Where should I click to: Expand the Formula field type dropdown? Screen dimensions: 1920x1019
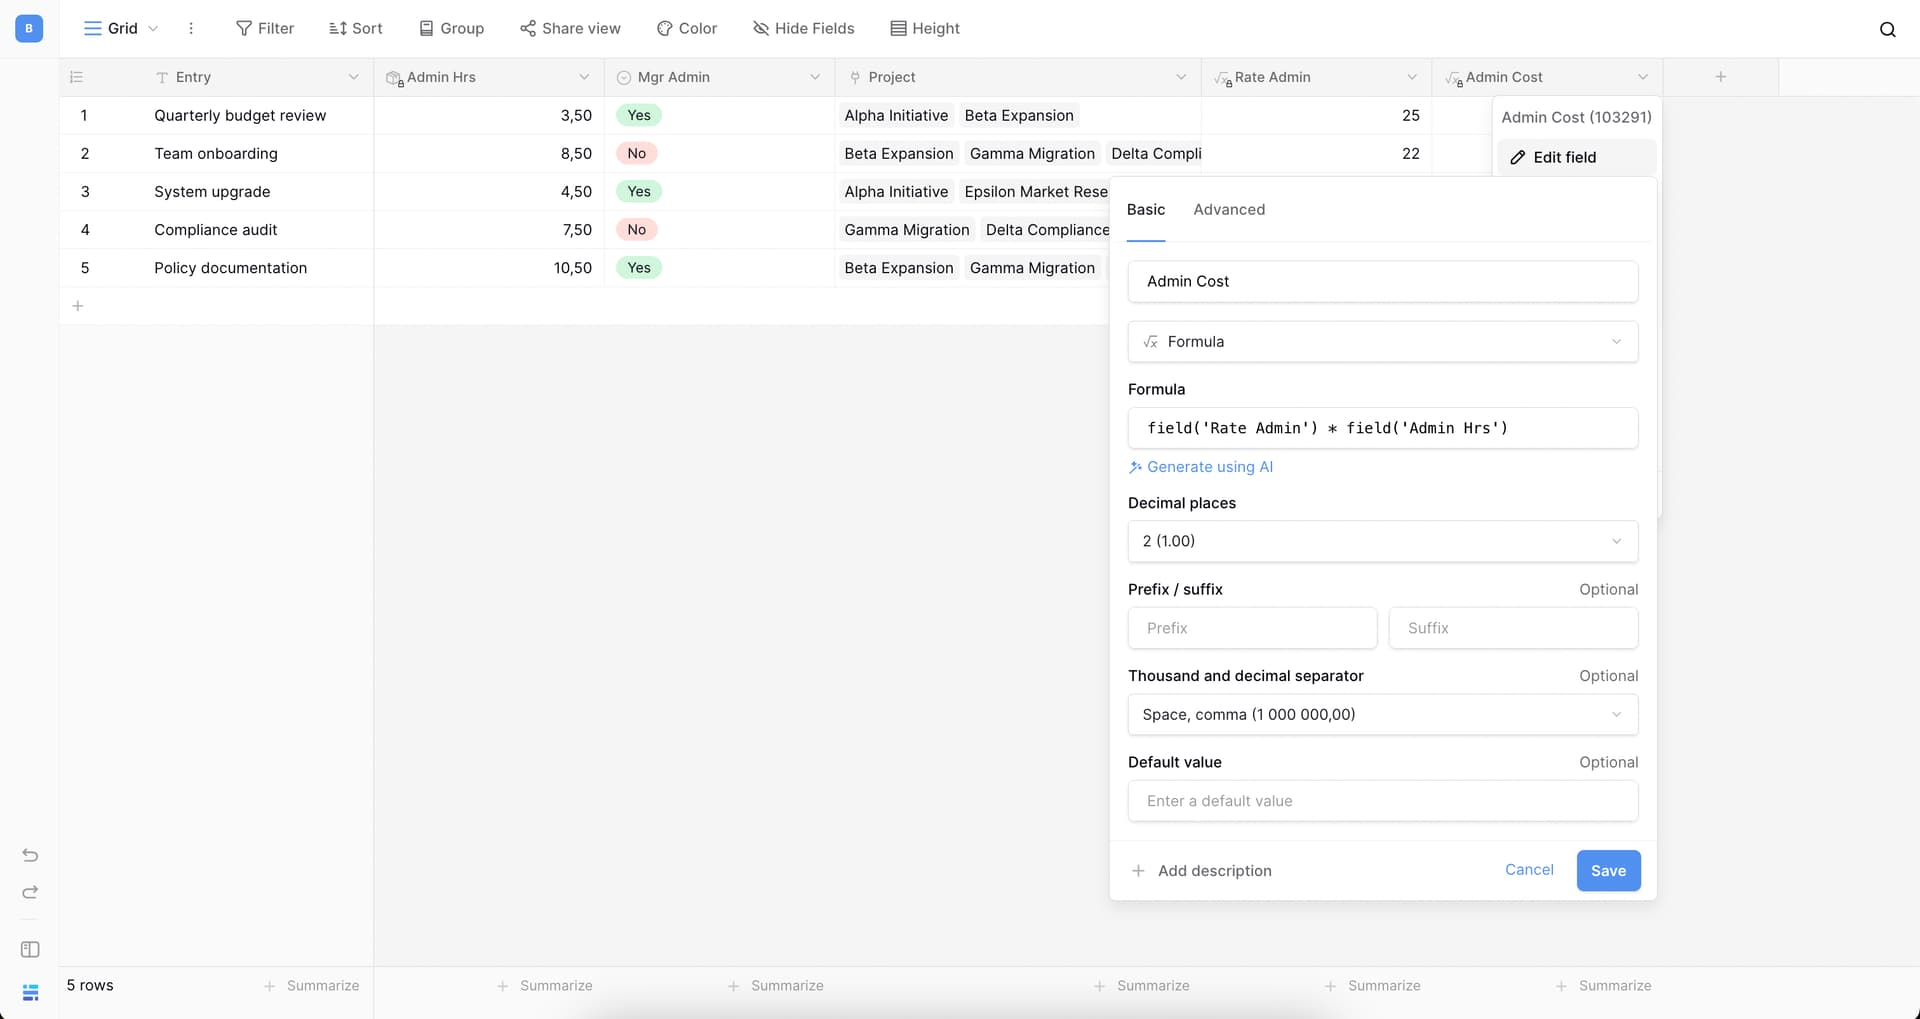[x=1382, y=341]
